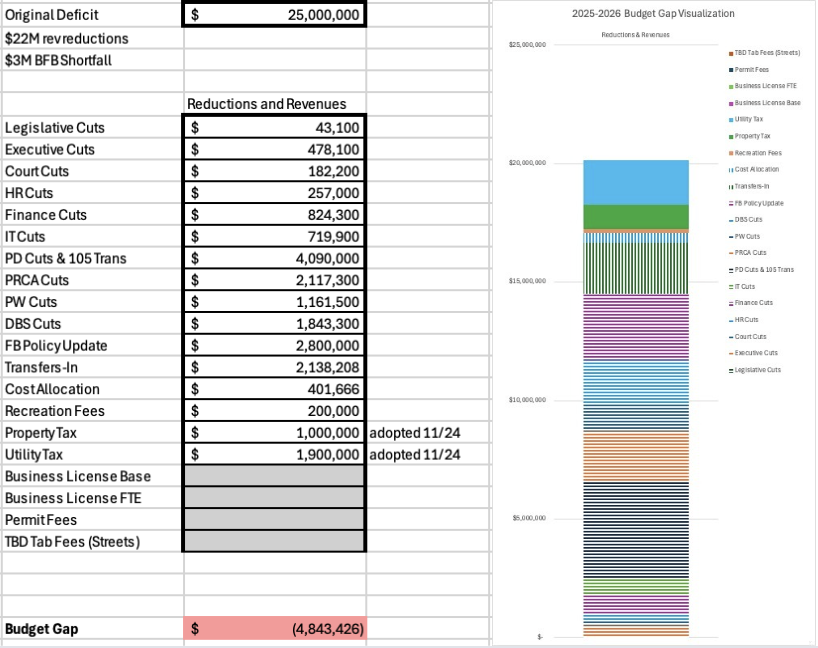Click the PD Cuts & 105 Trans legend entry

(763, 270)
